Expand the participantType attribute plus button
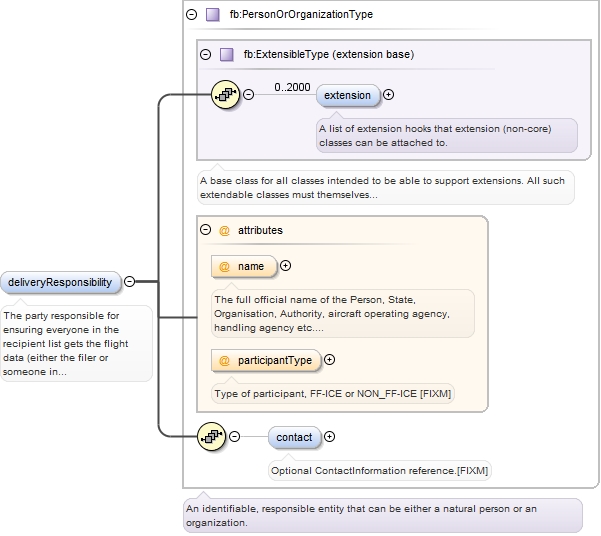This screenshot has height=536, width=601. [x=329, y=360]
